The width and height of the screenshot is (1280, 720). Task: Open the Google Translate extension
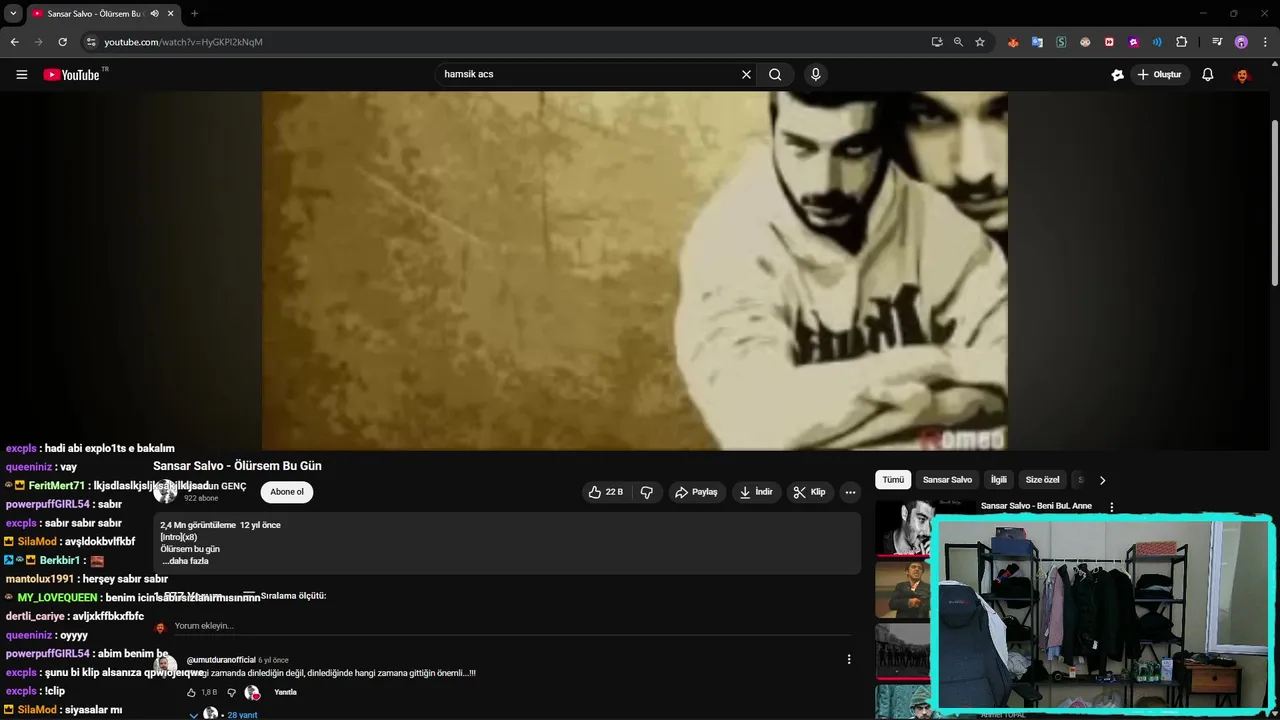(1037, 42)
